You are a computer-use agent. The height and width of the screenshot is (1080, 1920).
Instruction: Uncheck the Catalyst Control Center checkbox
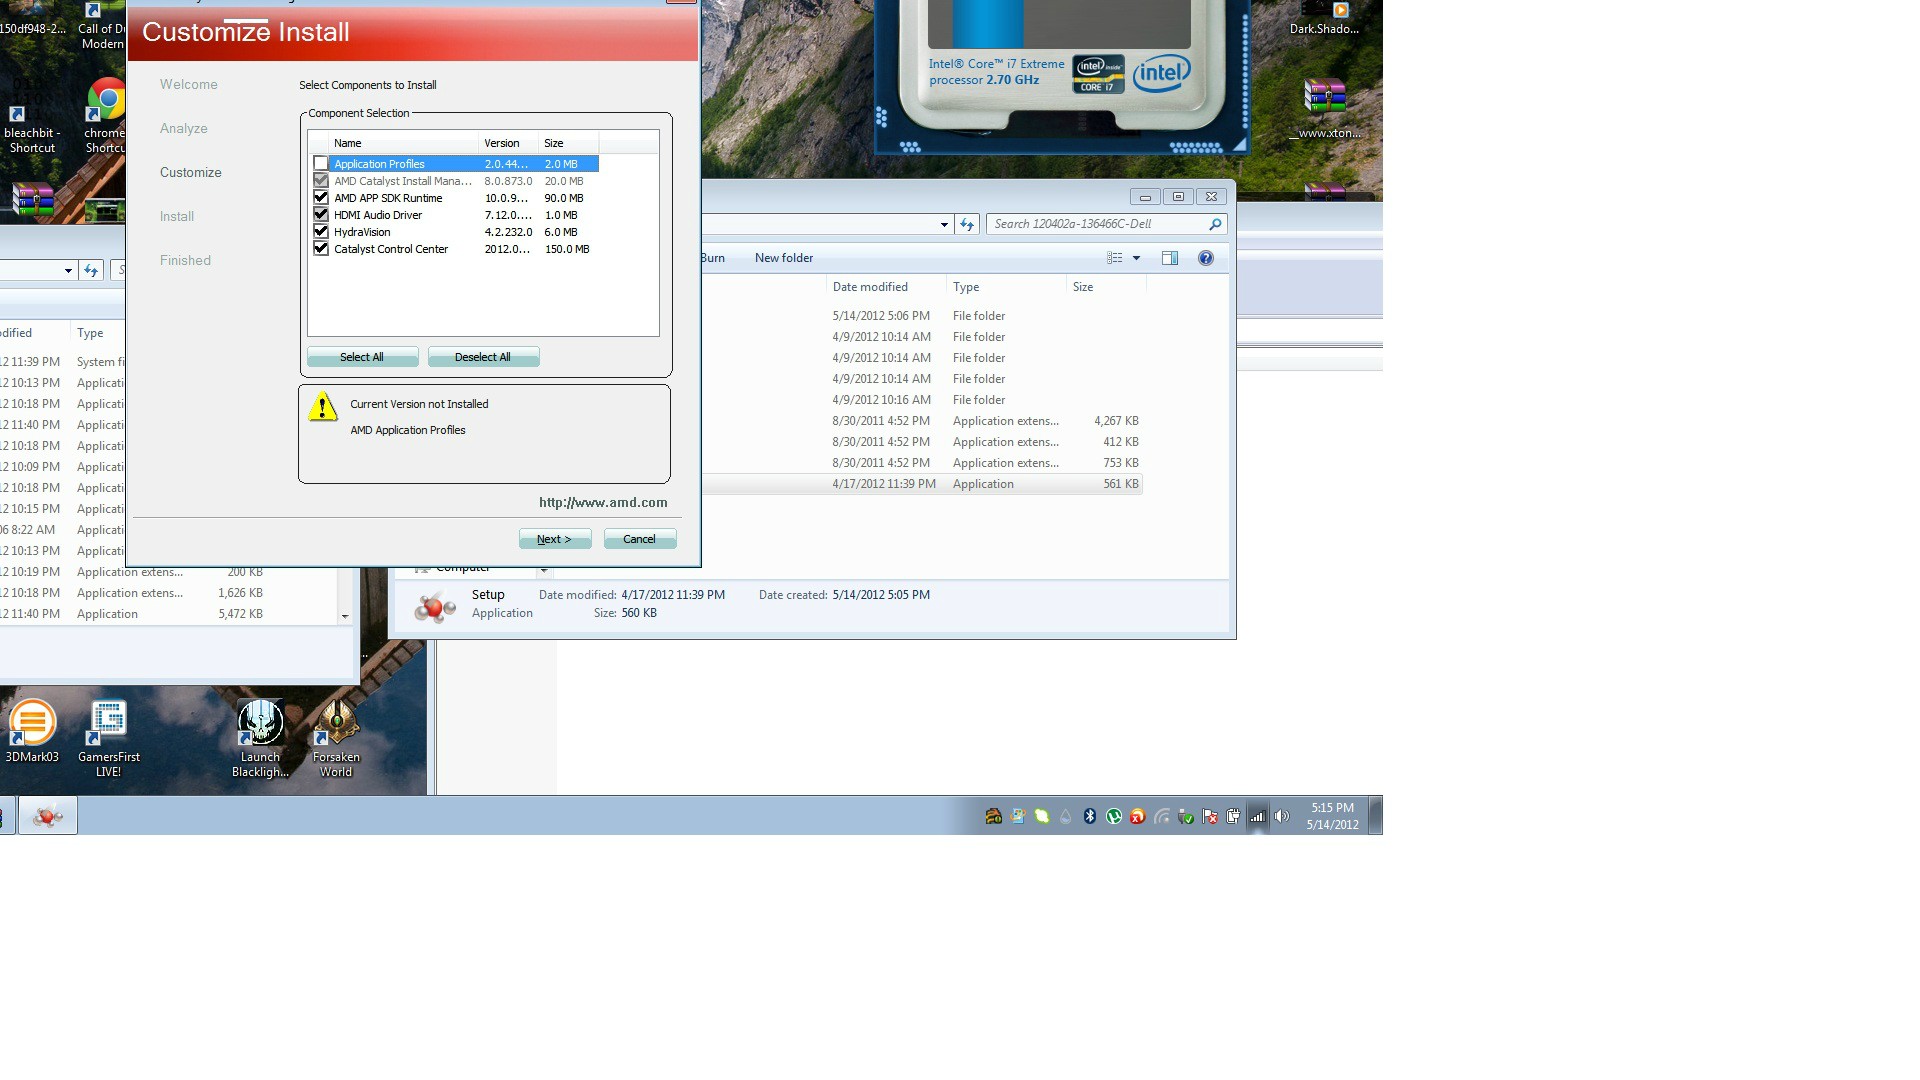(321, 249)
